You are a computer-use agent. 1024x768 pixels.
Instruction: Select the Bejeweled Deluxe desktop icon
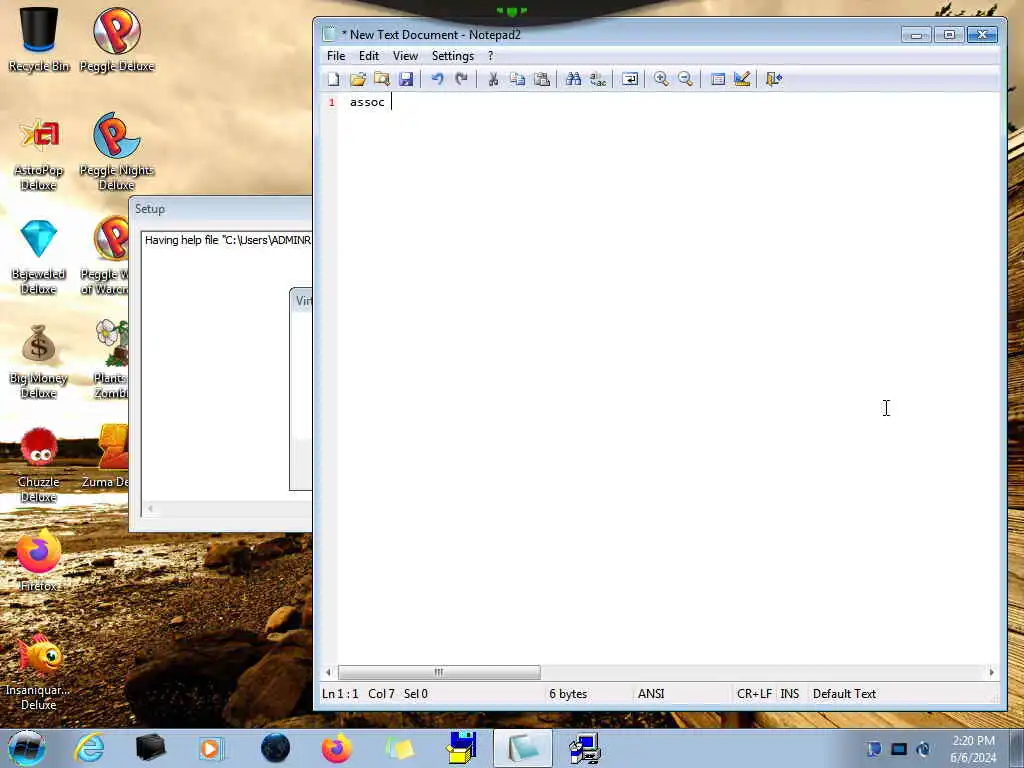click(x=39, y=257)
